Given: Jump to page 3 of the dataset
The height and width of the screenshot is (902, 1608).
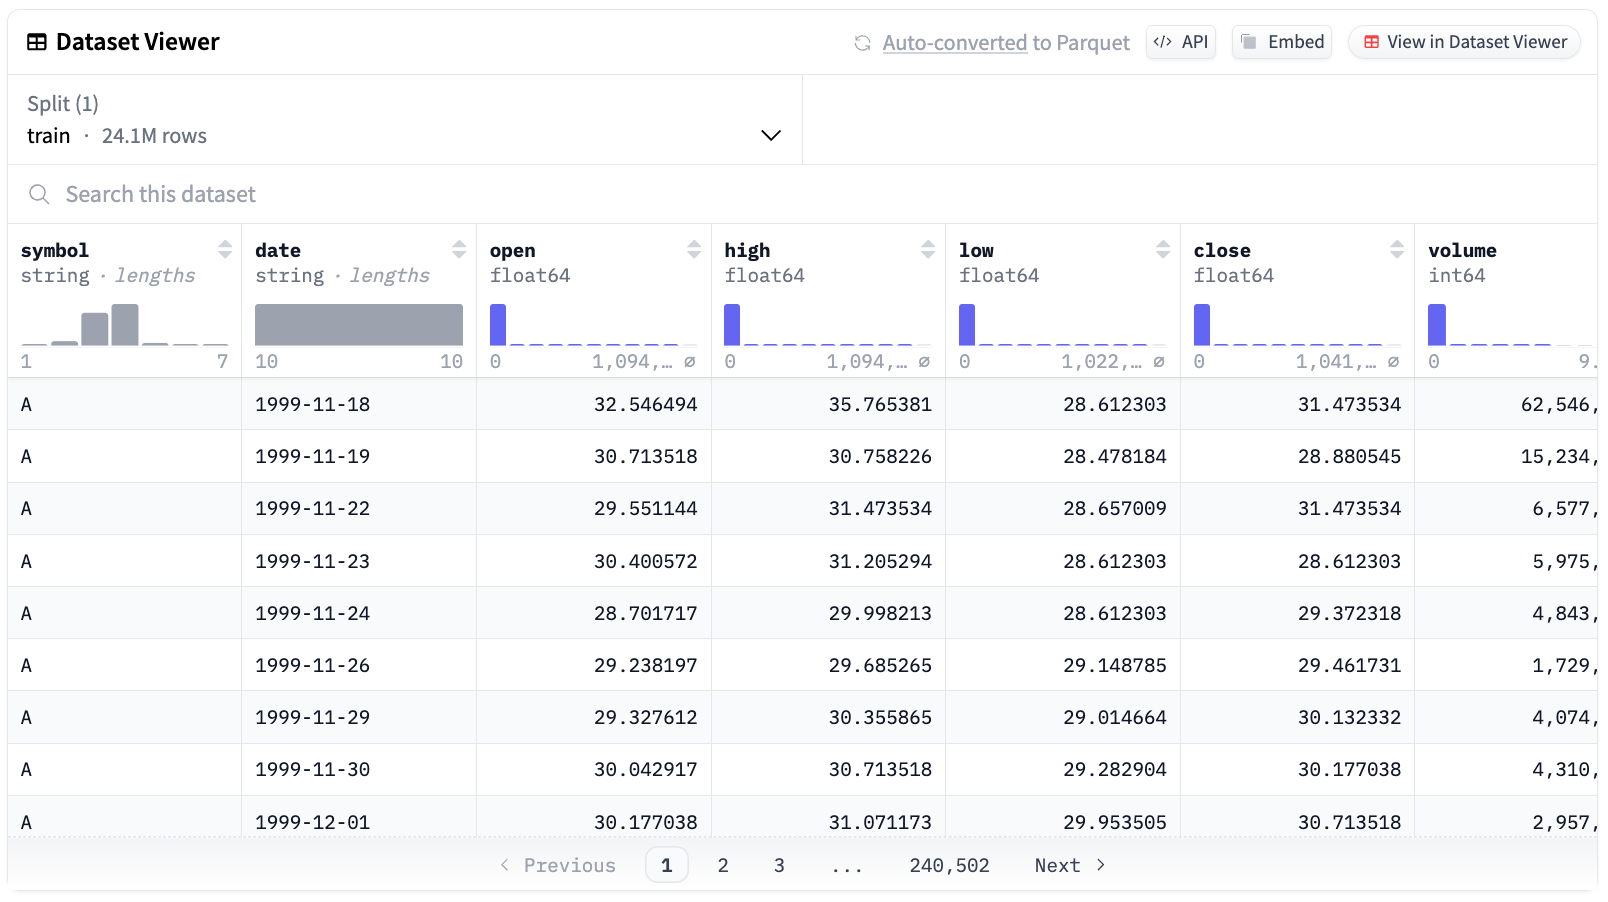Looking at the screenshot, I should [x=779, y=865].
